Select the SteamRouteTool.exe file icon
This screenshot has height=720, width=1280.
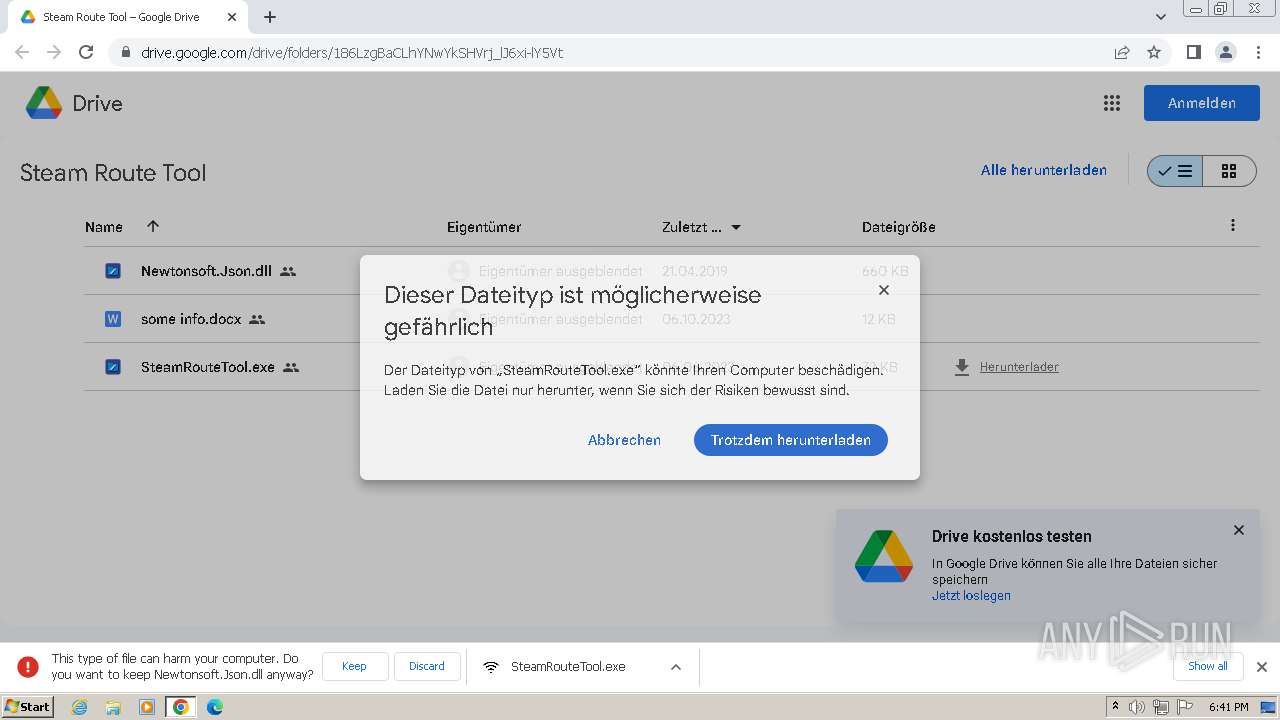113,367
